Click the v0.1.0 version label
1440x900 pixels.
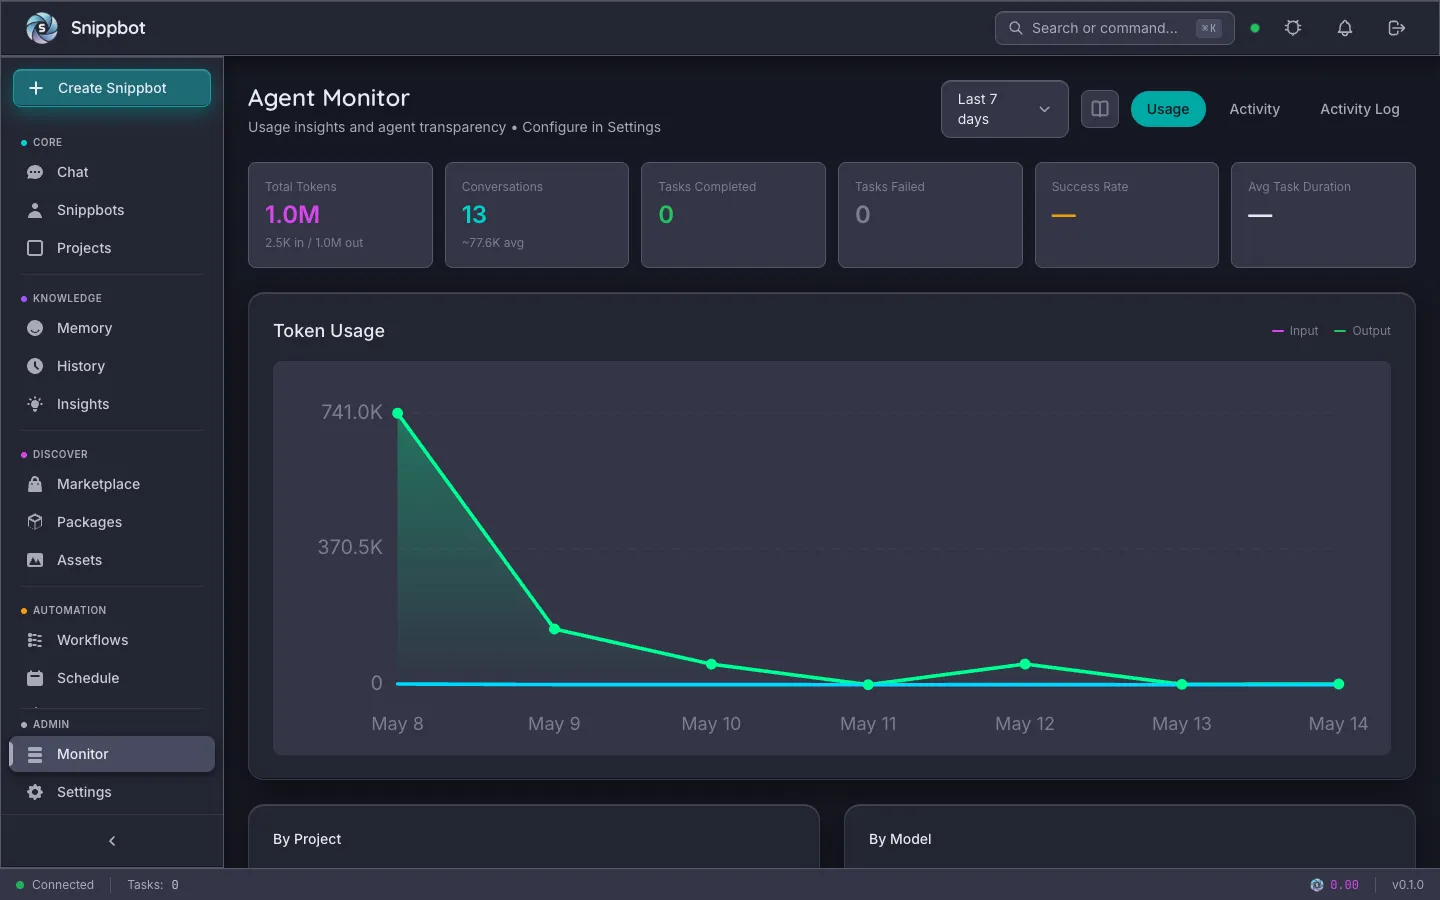[x=1408, y=885]
